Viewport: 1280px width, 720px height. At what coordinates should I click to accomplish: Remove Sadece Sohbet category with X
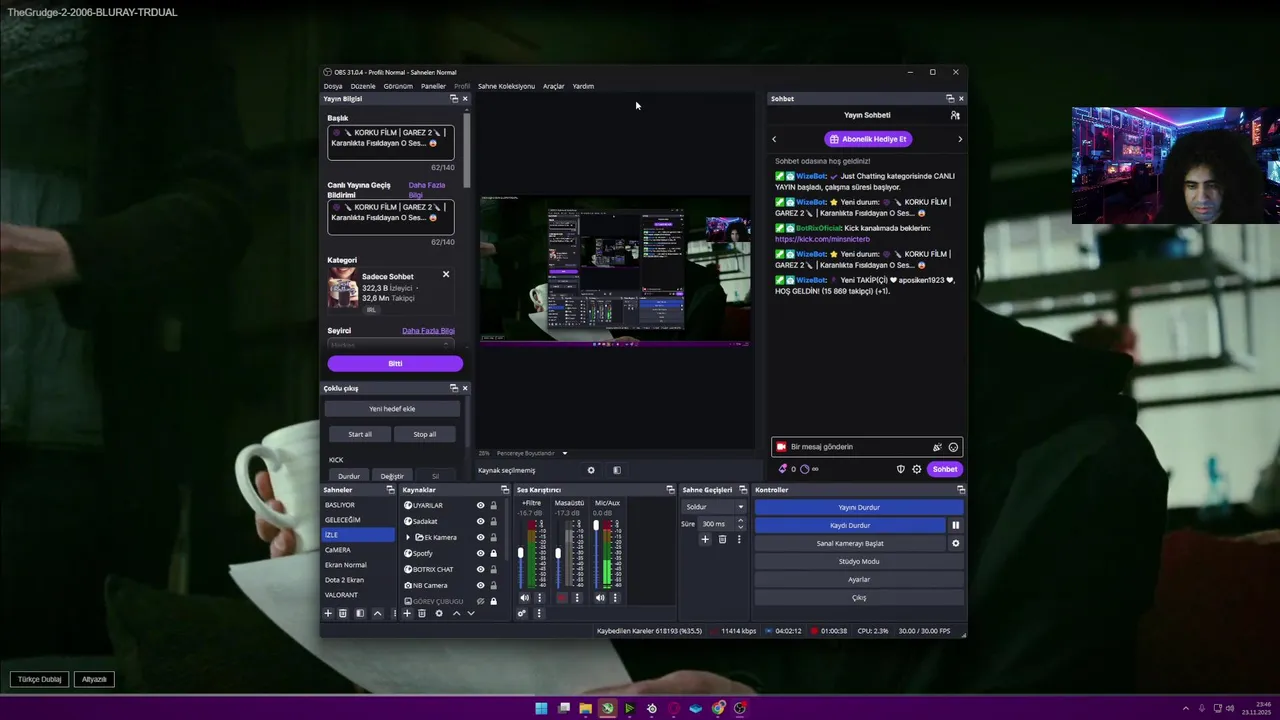pyautogui.click(x=446, y=274)
